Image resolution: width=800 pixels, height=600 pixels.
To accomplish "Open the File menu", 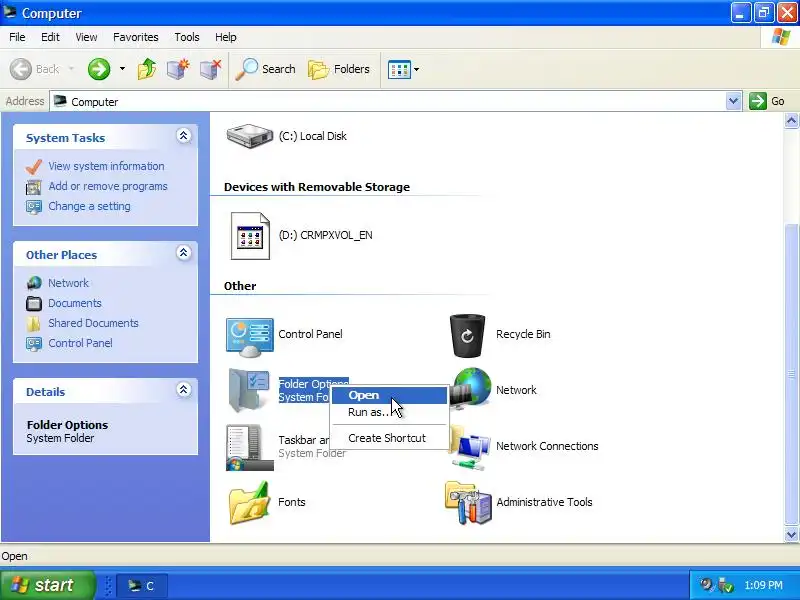I will point(17,37).
